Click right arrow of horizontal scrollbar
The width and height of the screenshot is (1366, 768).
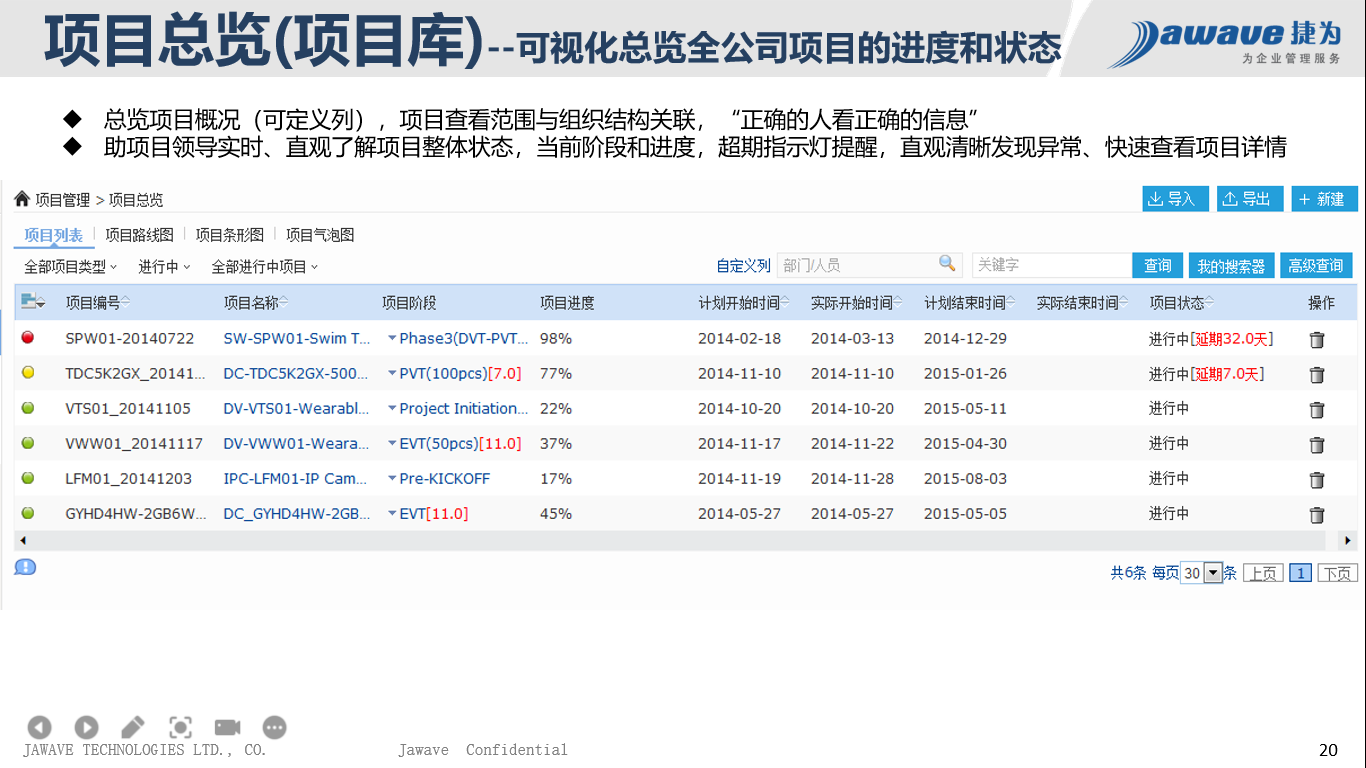[1347, 540]
